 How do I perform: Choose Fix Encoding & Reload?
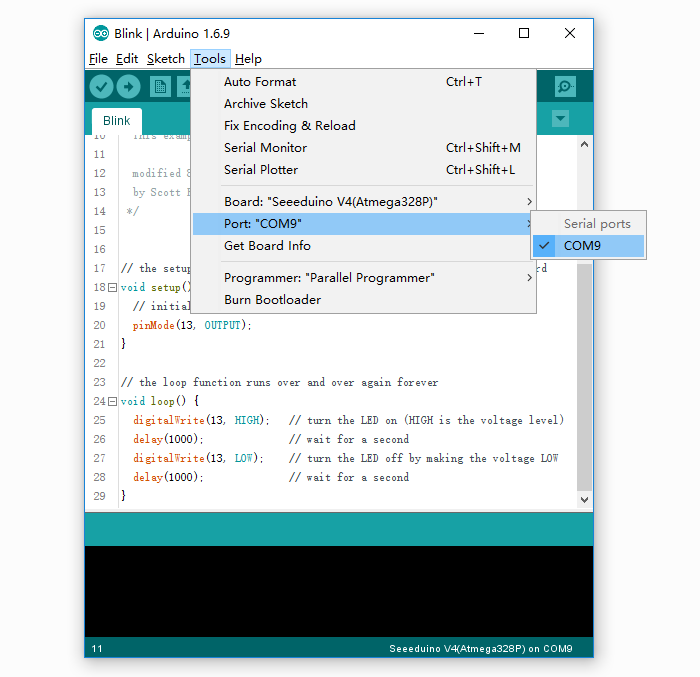pos(363,125)
